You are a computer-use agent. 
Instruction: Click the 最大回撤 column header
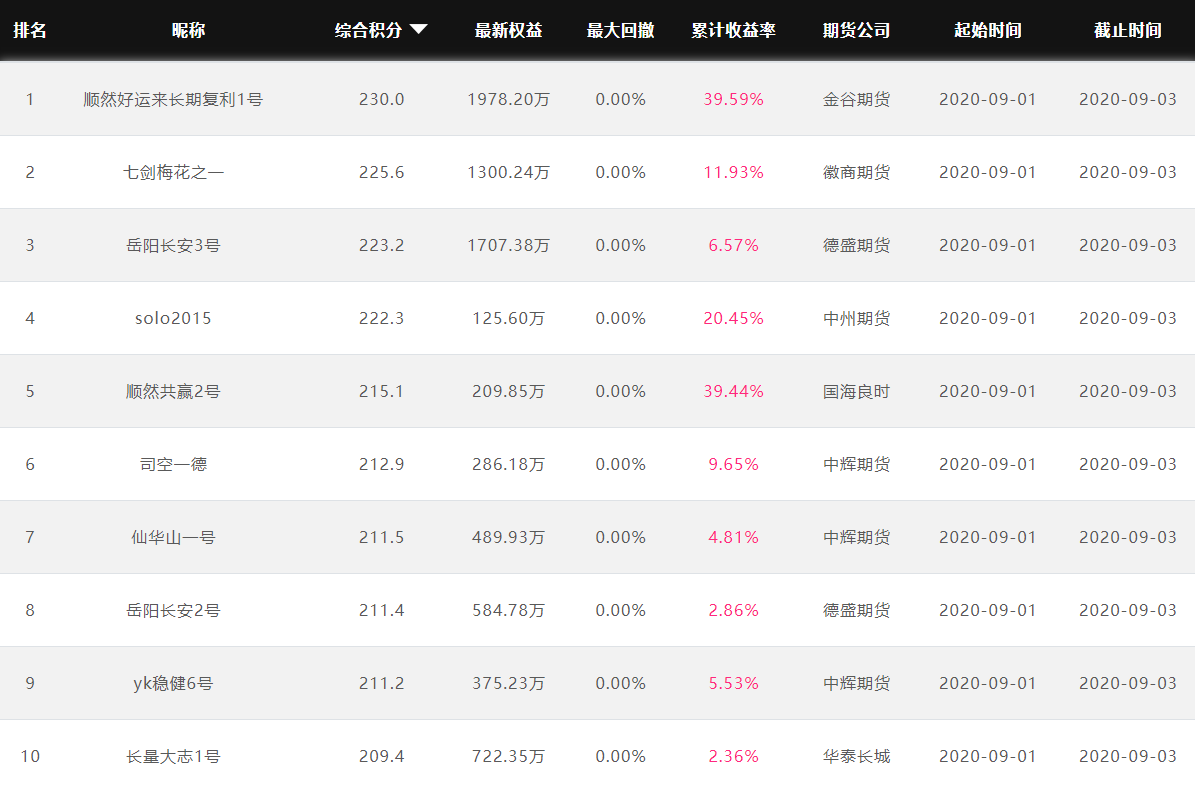(620, 30)
